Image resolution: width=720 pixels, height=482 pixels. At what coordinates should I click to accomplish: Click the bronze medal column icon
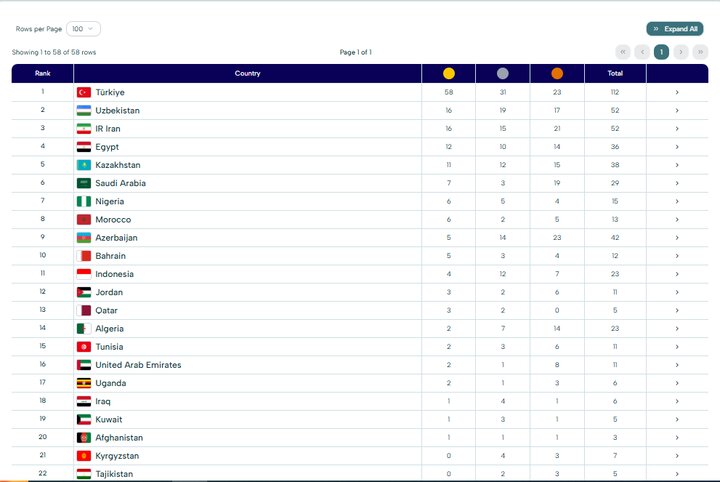(x=557, y=73)
